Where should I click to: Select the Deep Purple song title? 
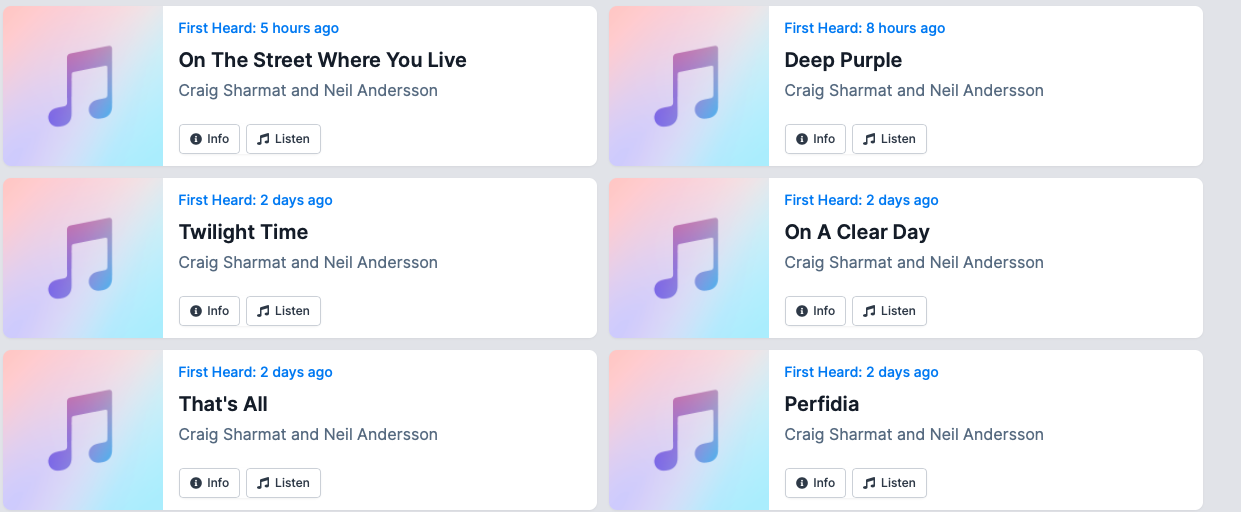(x=843, y=60)
